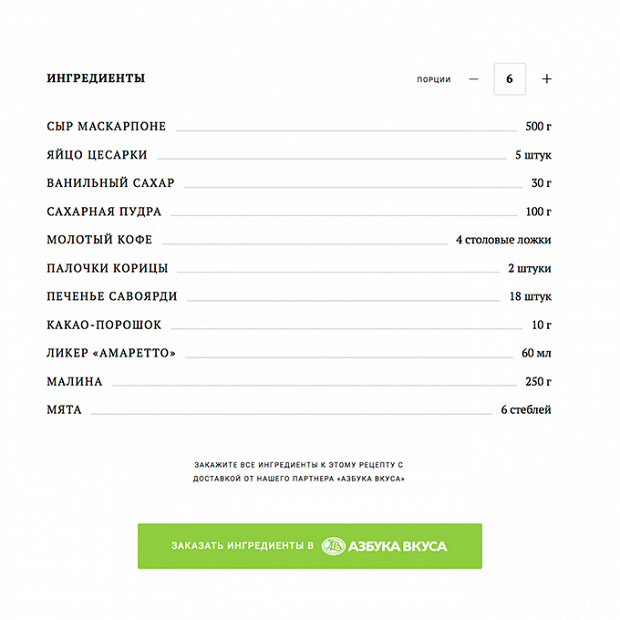Click the minus icon to decrease portions
This screenshot has width=620, height=620.
pos(474,79)
